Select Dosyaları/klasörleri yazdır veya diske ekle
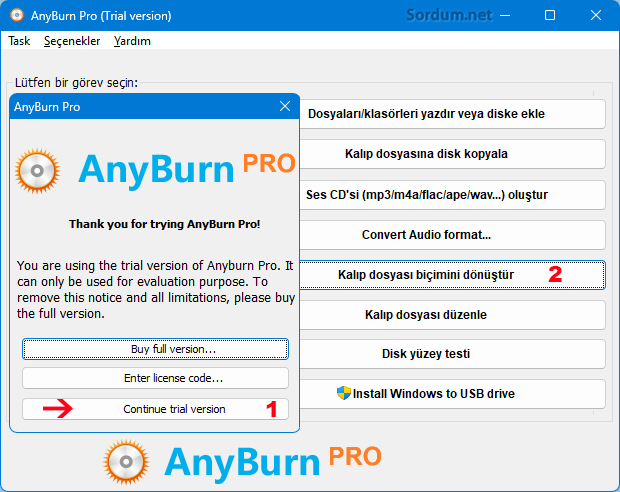620x492 pixels. tap(452, 114)
